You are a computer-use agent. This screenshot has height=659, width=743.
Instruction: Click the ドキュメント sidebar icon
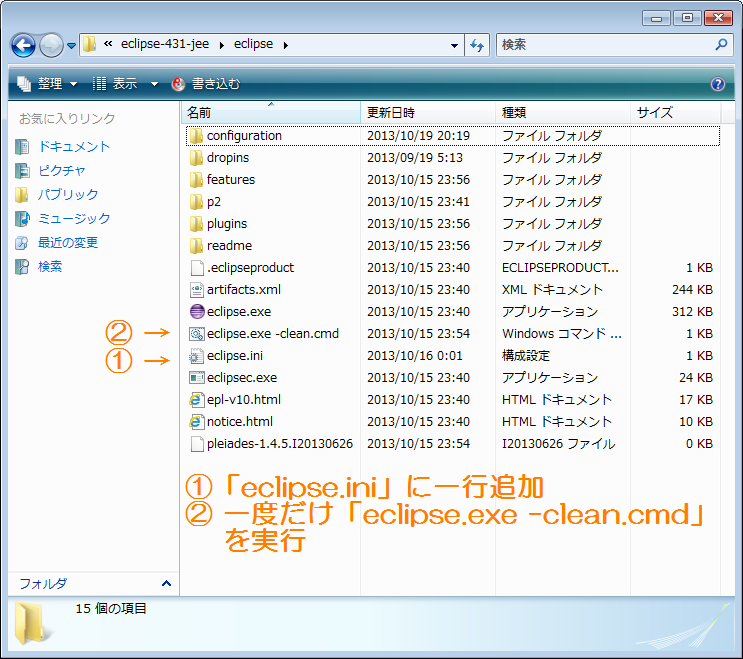click(22, 147)
